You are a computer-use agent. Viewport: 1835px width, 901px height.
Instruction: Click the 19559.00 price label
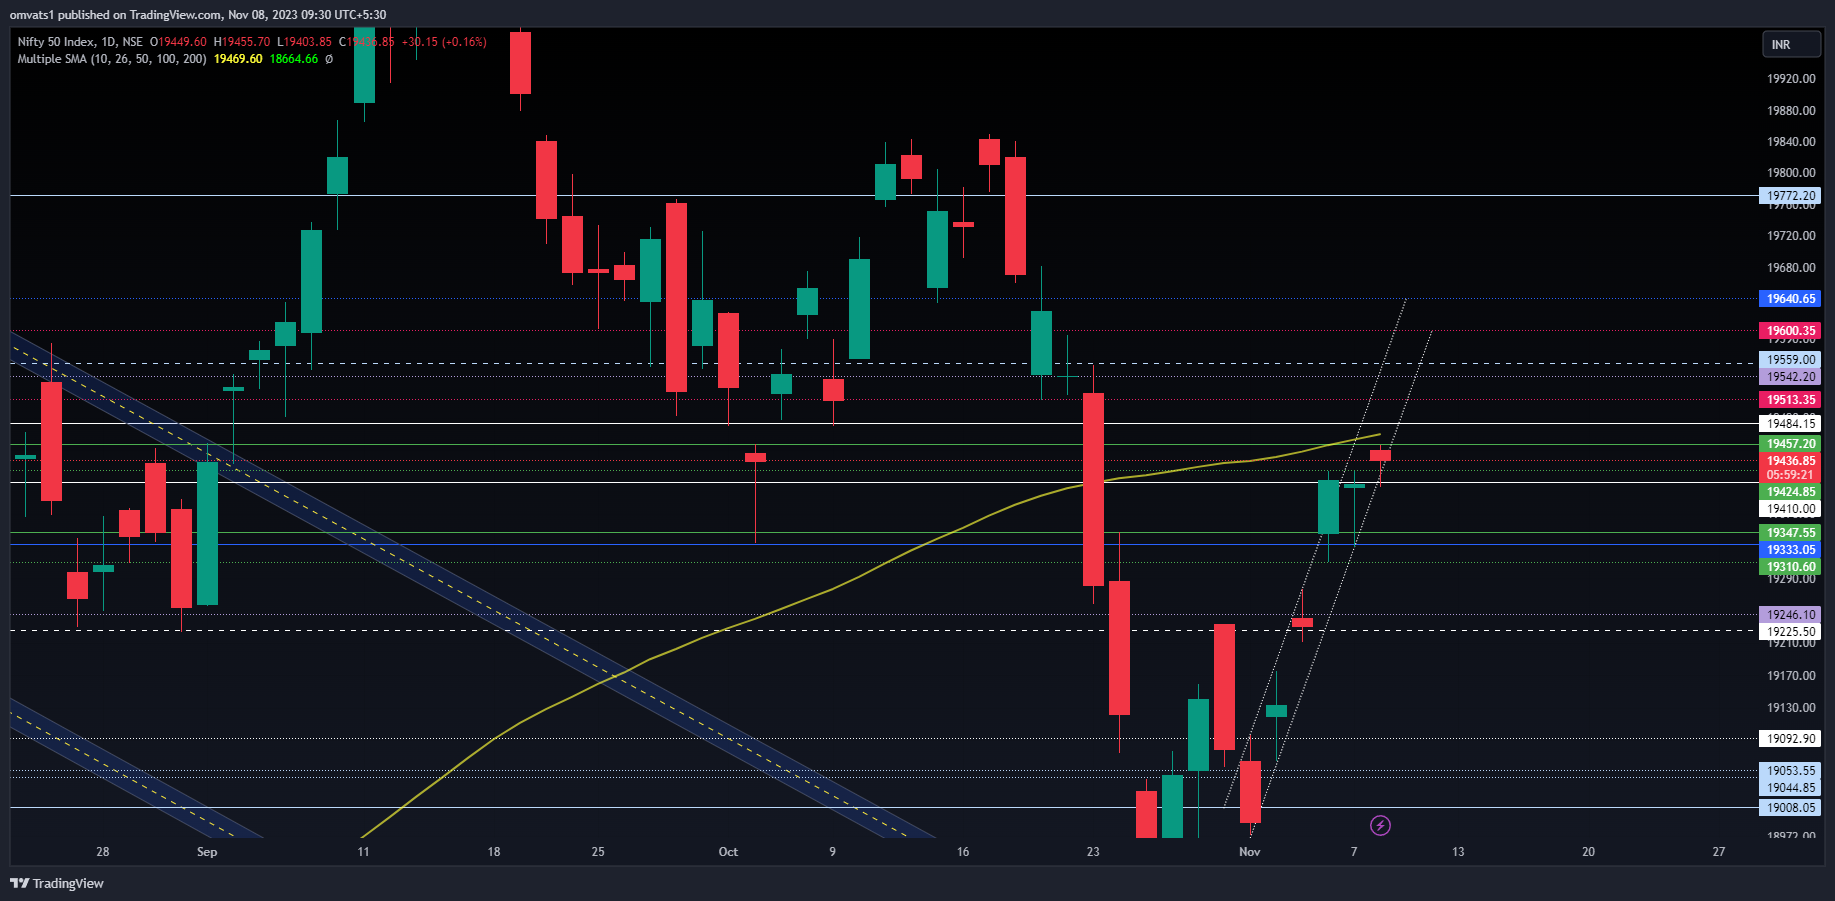click(x=1790, y=360)
